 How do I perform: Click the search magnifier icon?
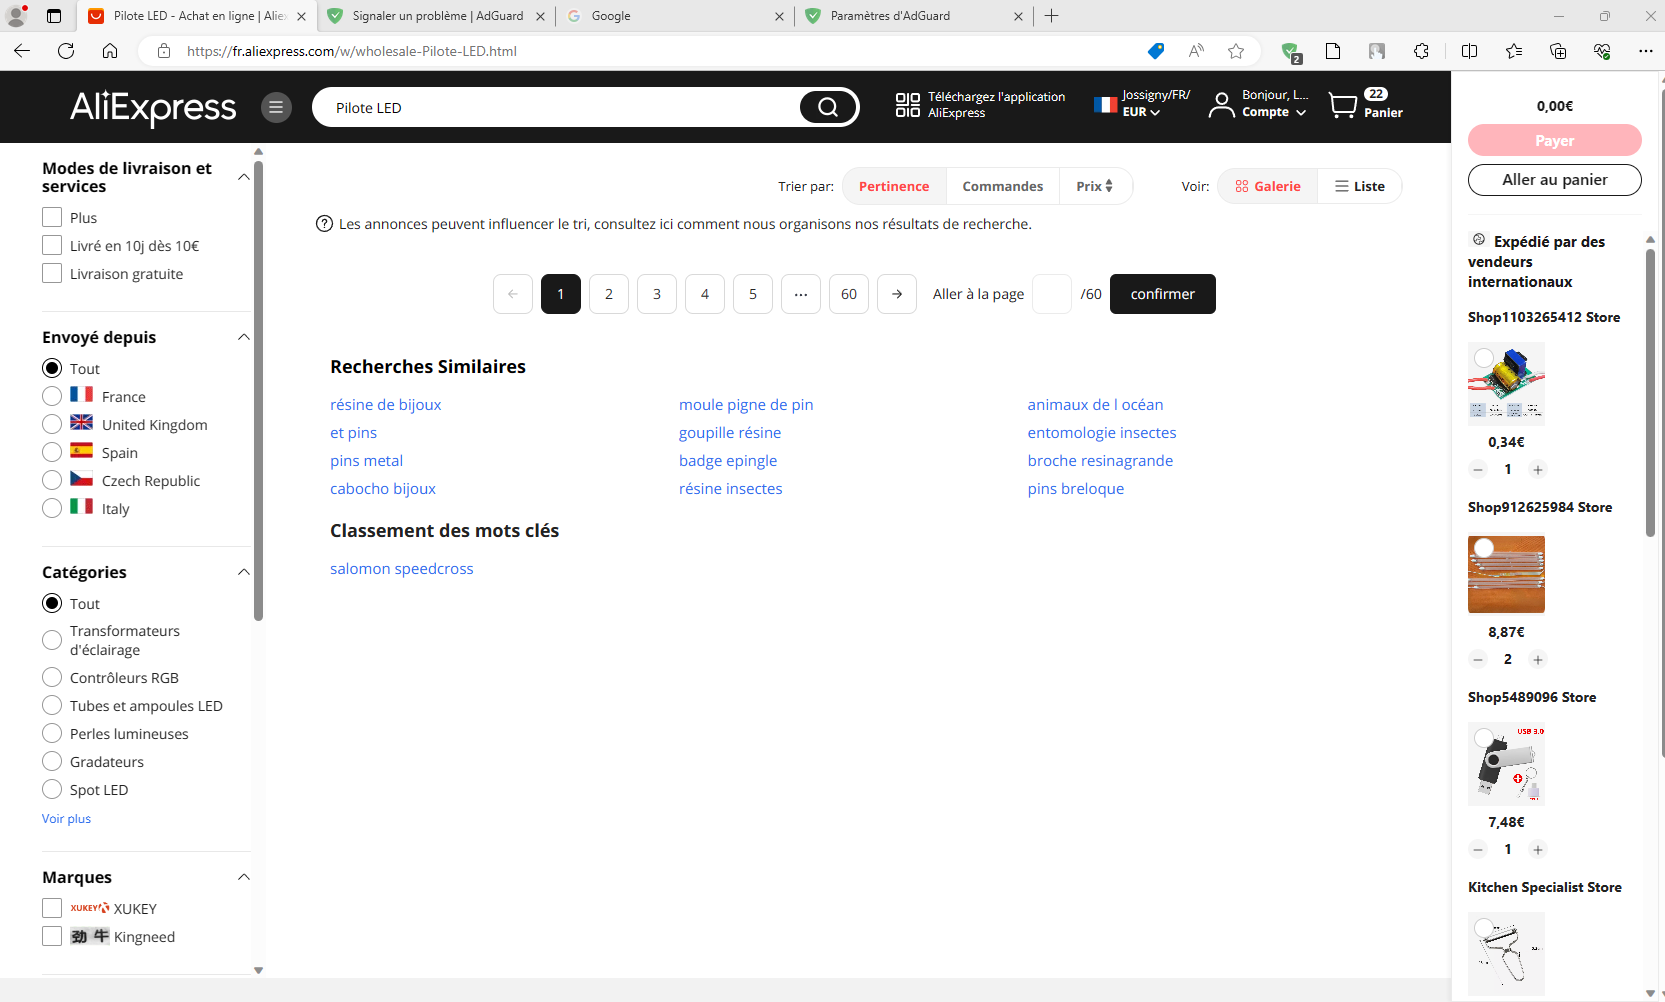coord(826,107)
